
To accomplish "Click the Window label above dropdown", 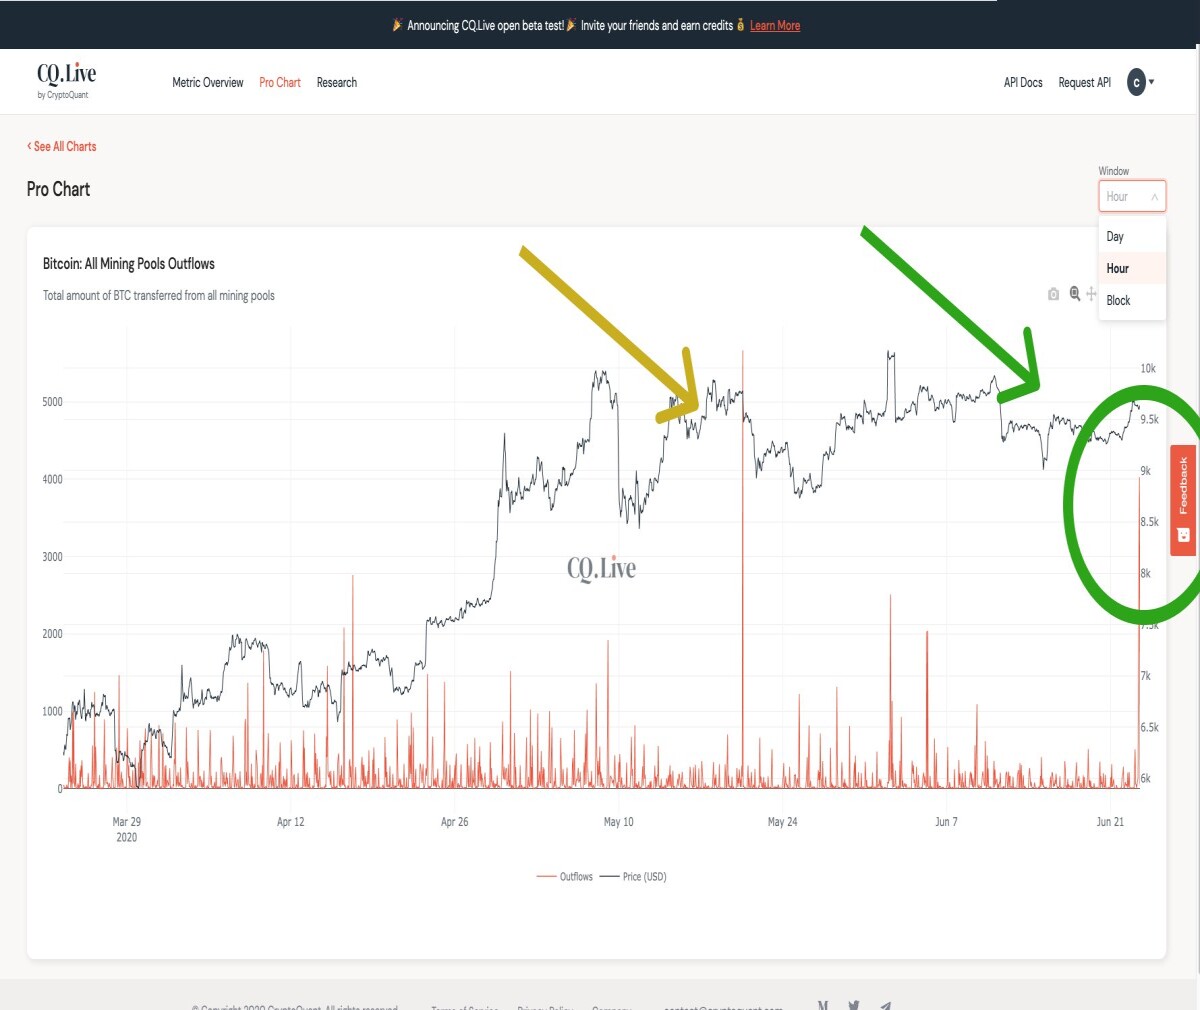I will pyautogui.click(x=1114, y=171).
